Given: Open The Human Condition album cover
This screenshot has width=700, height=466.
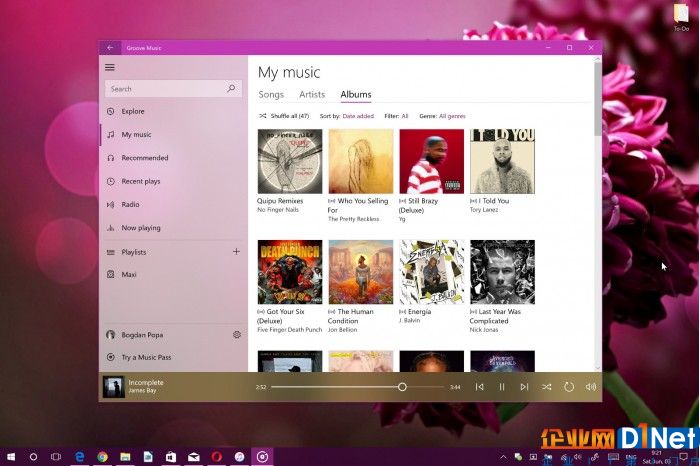Looking at the screenshot, I should (361, 272).
